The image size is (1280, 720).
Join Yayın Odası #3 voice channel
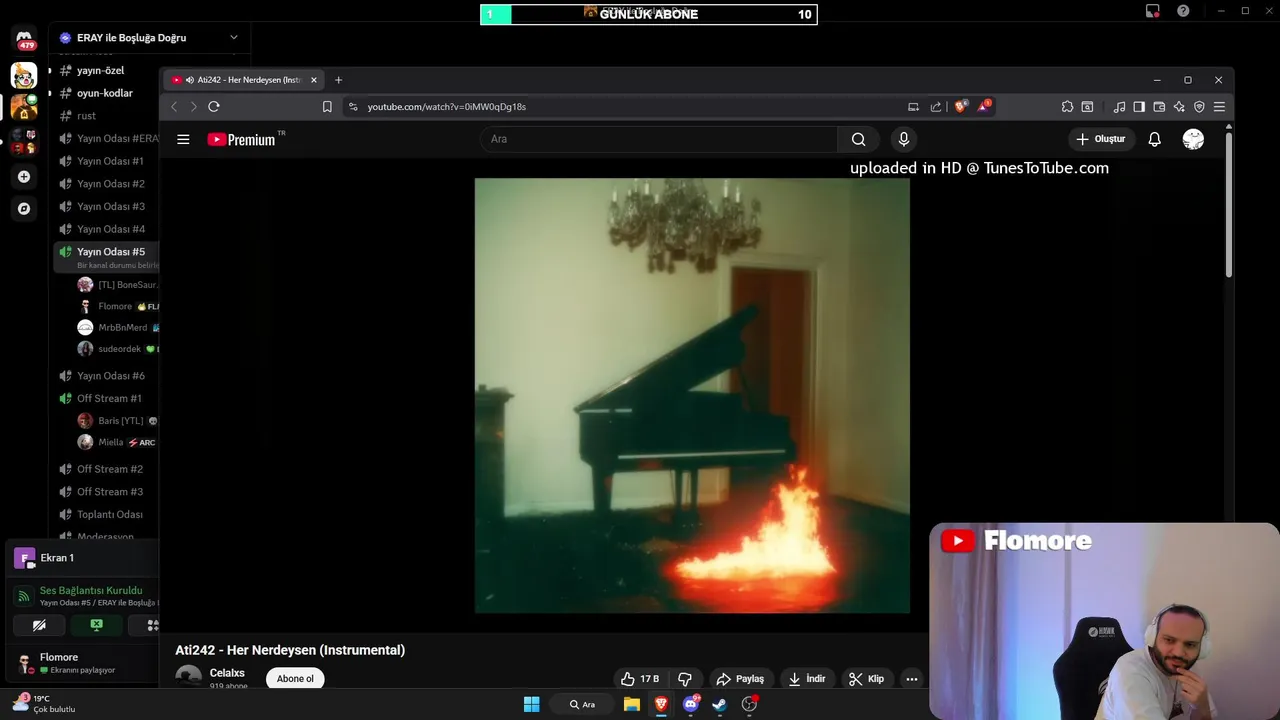108,206
